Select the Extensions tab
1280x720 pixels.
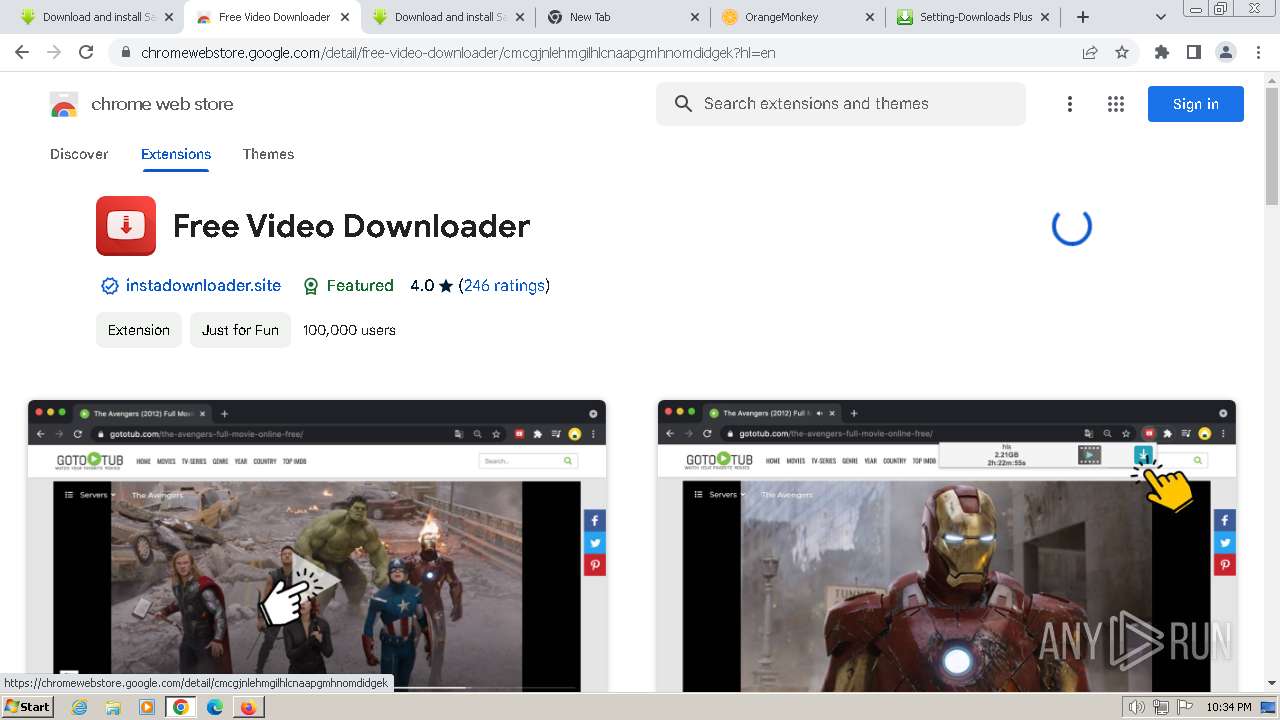tap(176, 154)
